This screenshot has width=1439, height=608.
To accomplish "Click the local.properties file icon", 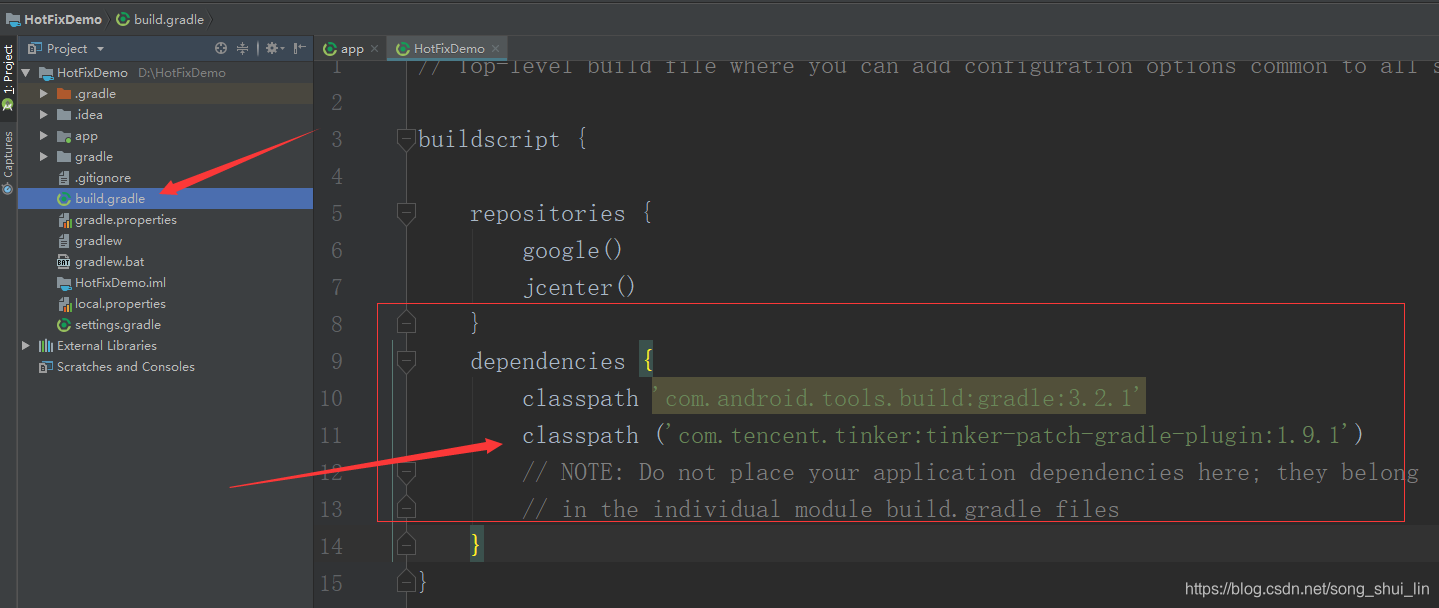I will coord(64,304).
